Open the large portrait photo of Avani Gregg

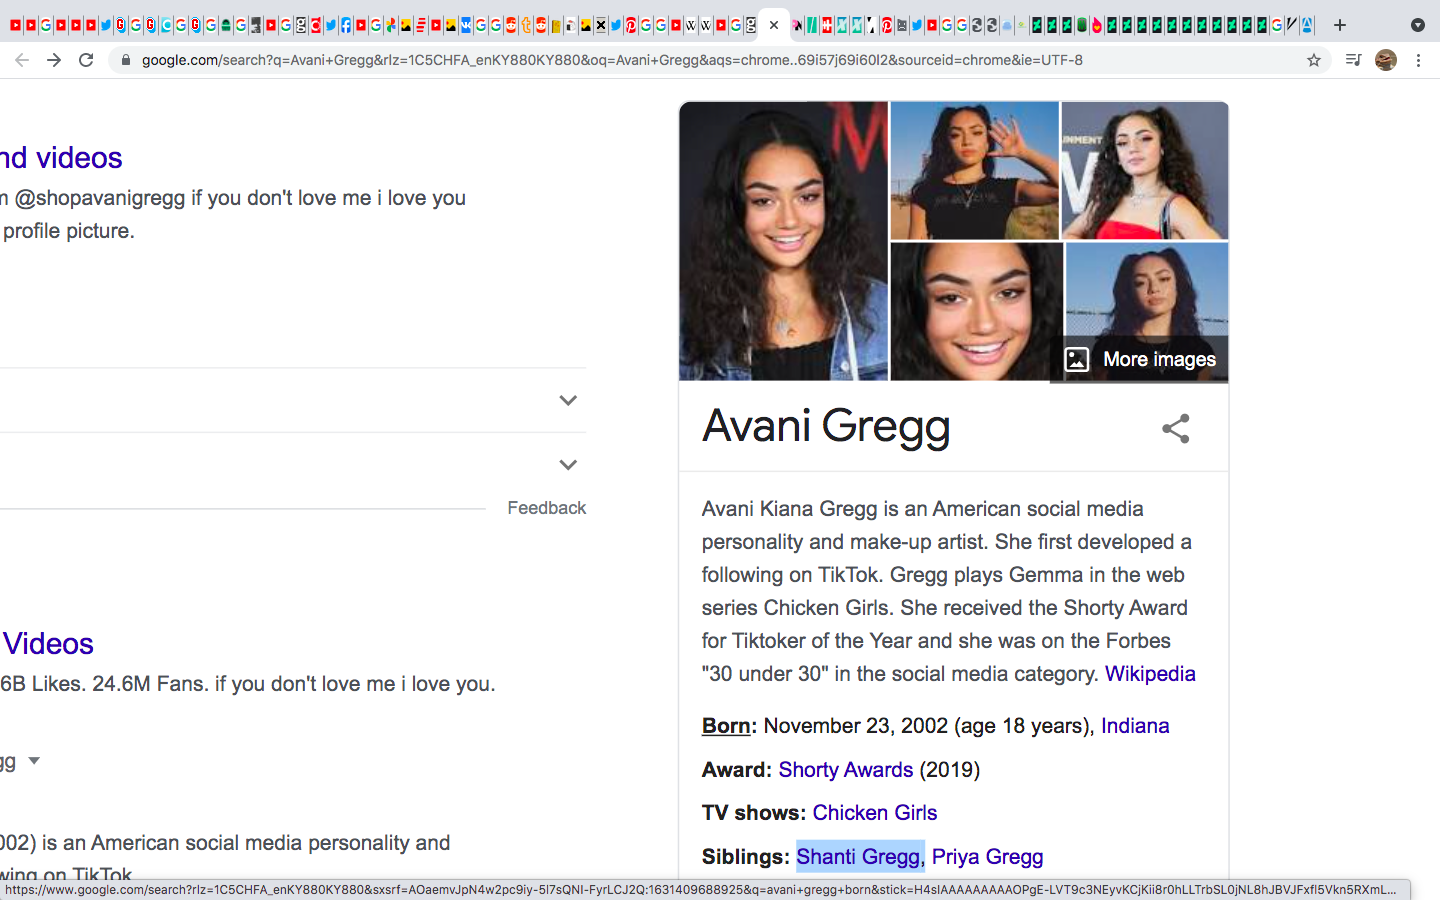783,241
